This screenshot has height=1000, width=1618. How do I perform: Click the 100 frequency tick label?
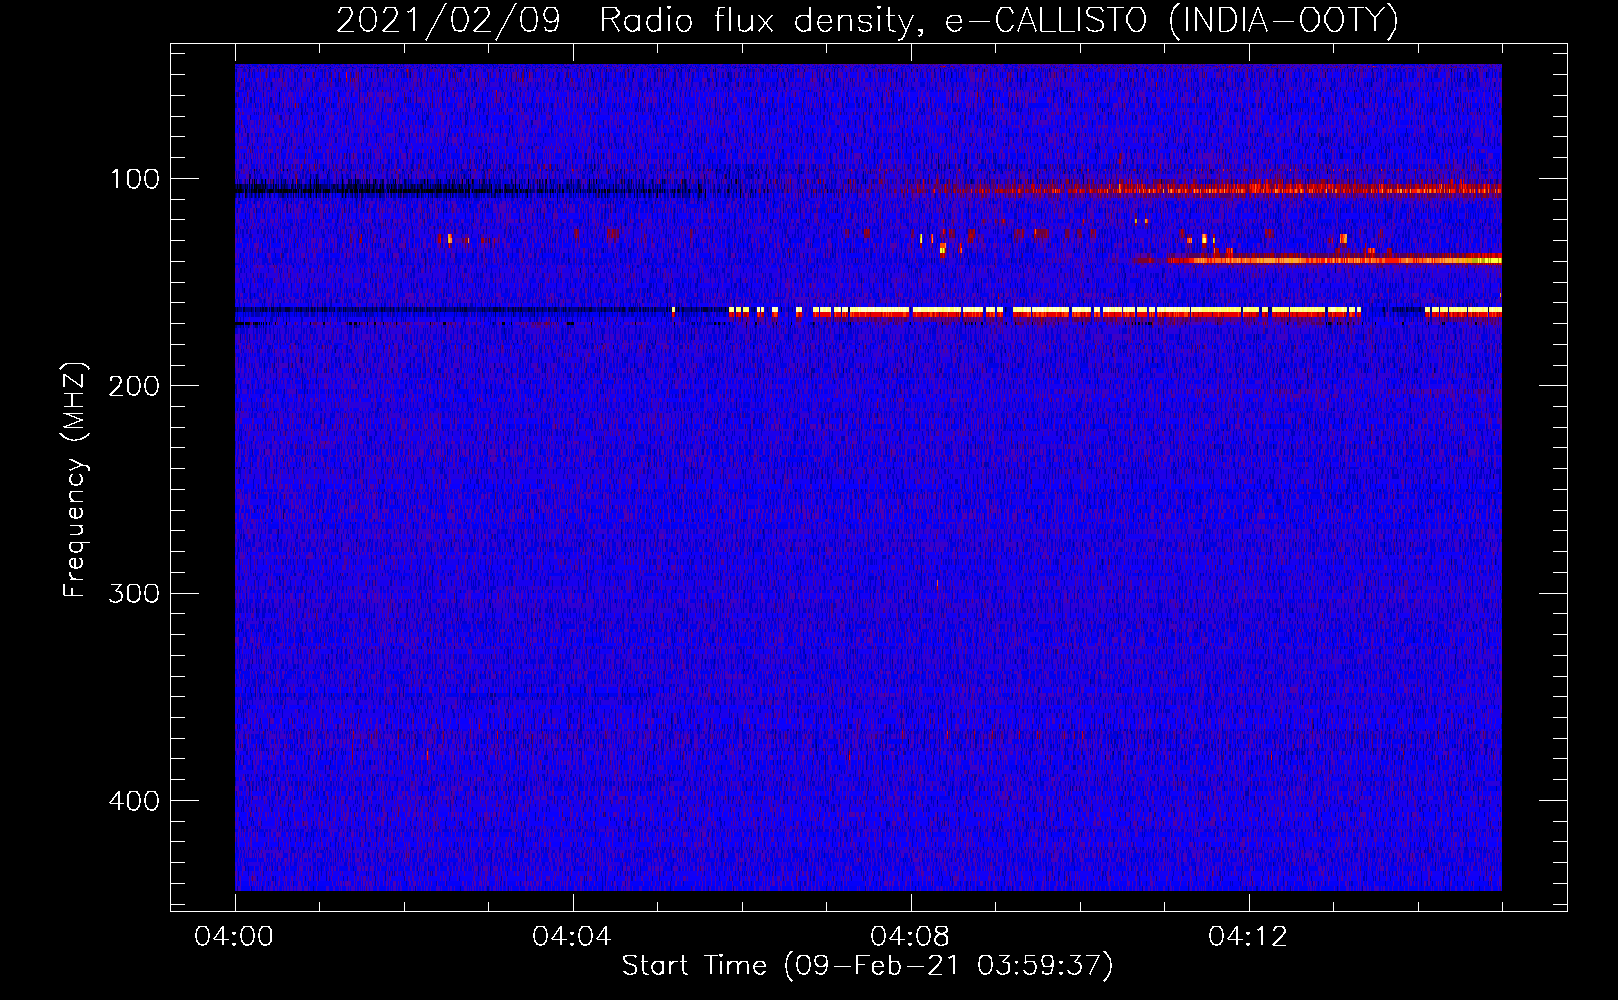135,179
